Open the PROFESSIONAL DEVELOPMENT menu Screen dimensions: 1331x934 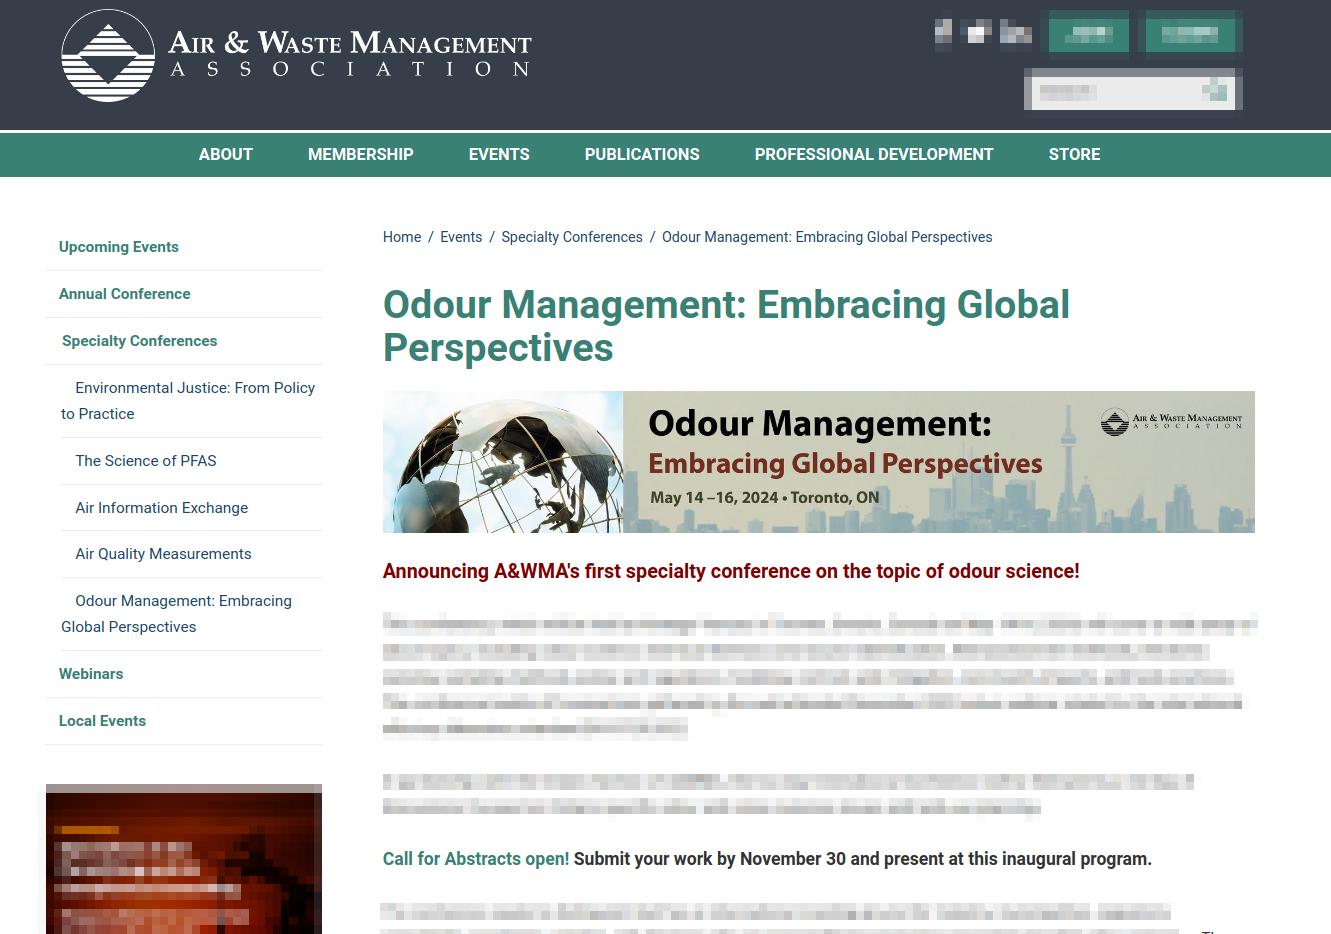pos(874,154)
